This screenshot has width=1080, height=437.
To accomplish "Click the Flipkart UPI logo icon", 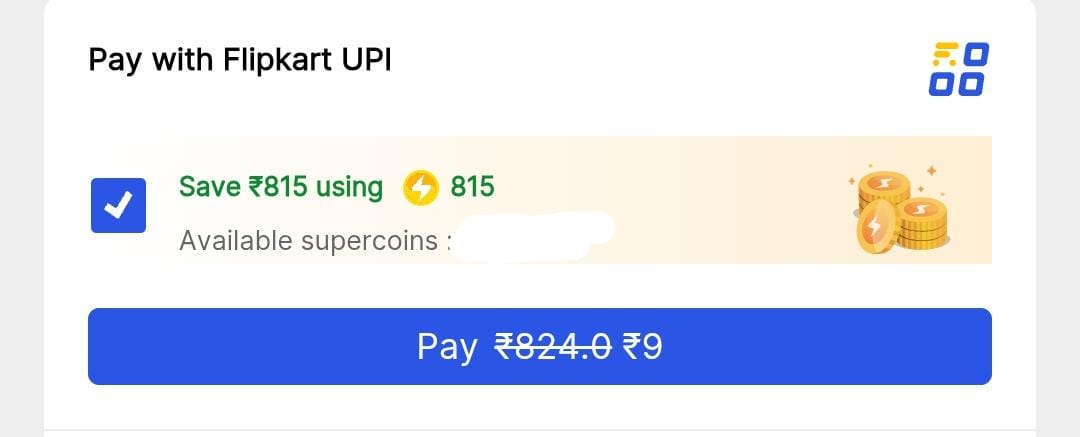I will [958, 69].
